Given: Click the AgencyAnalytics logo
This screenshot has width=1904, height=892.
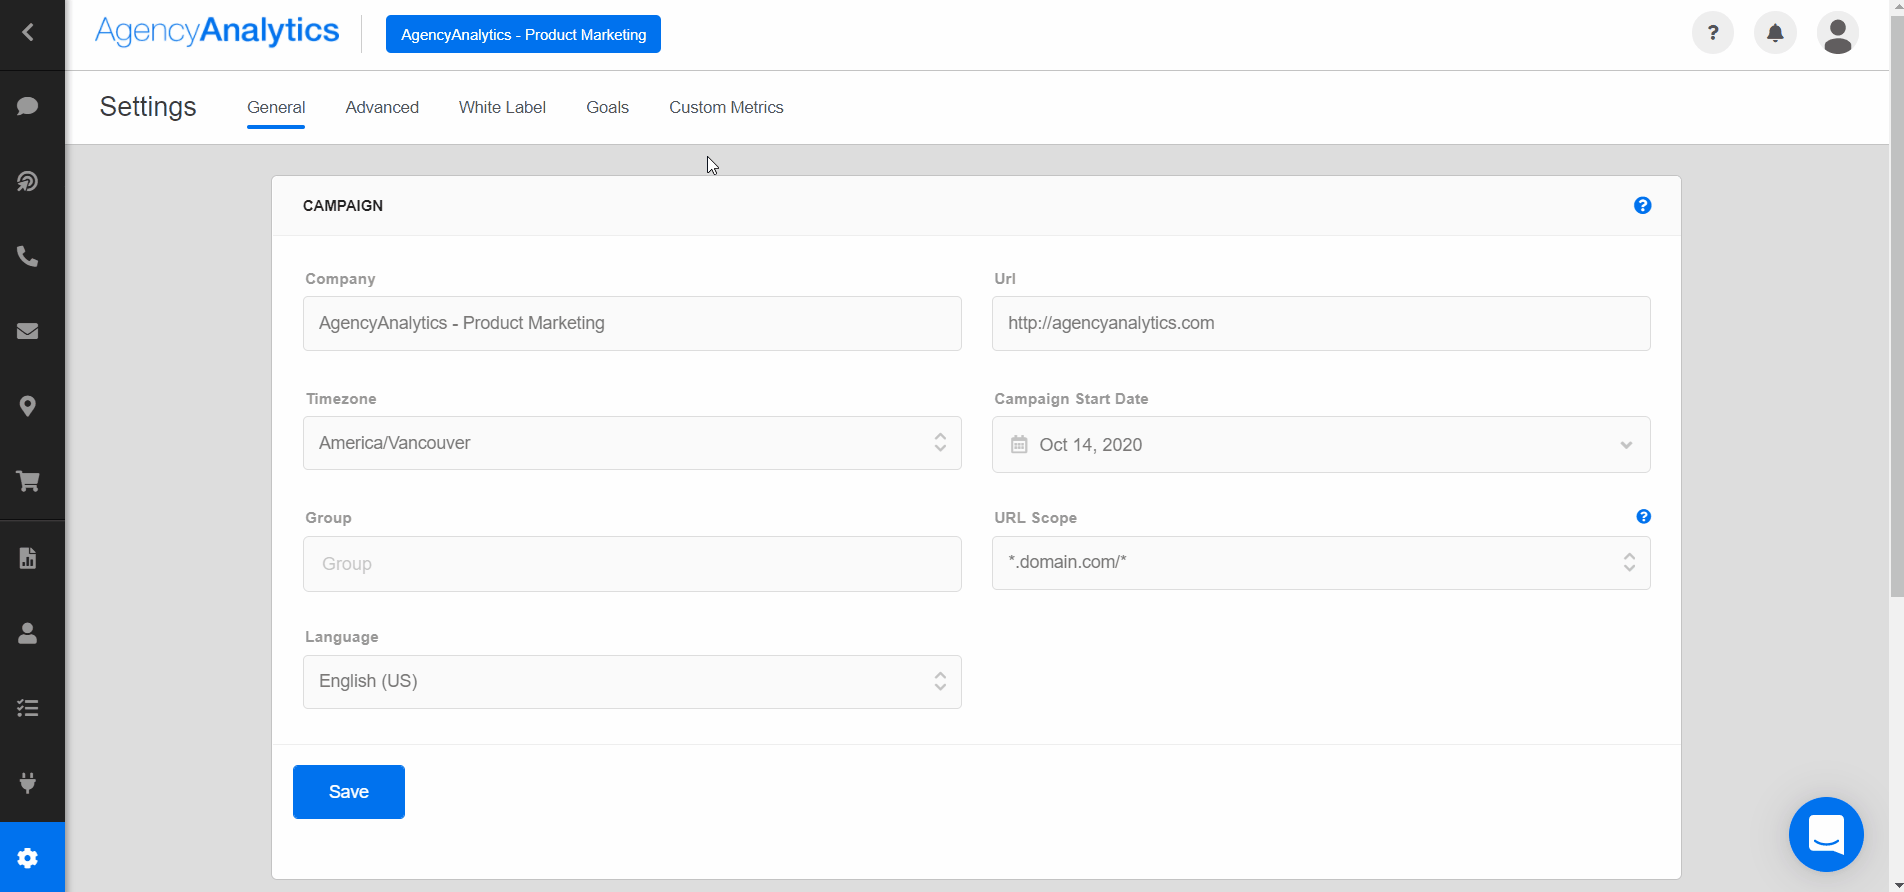Looking at the screenshot, I should 217,32.
